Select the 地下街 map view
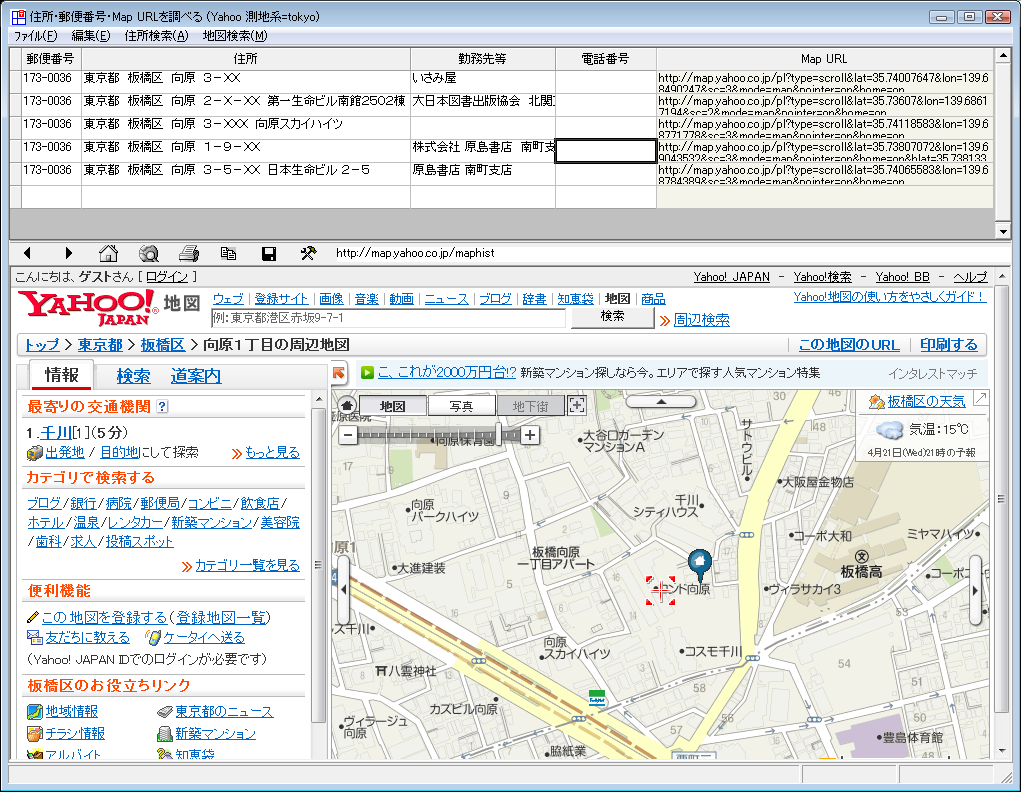1021x792 pixels. pyautogui.click(x=530, y=406)
